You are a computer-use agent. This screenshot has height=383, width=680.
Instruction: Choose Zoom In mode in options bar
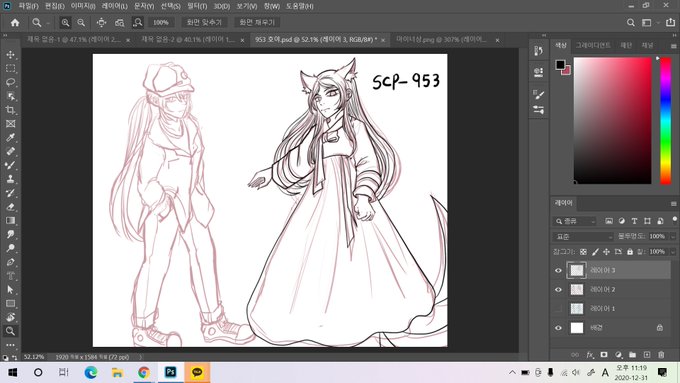65,23
